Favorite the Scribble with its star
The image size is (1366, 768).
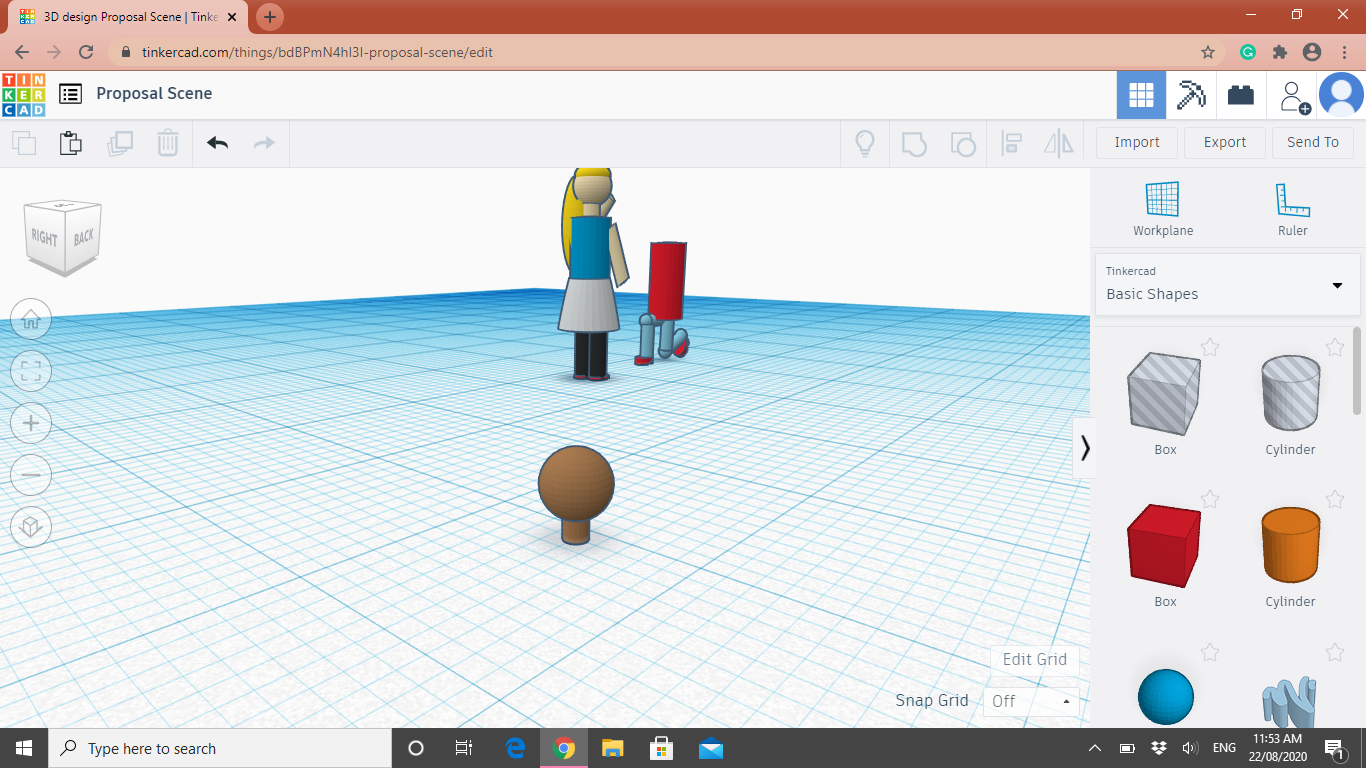point(1335,652)
